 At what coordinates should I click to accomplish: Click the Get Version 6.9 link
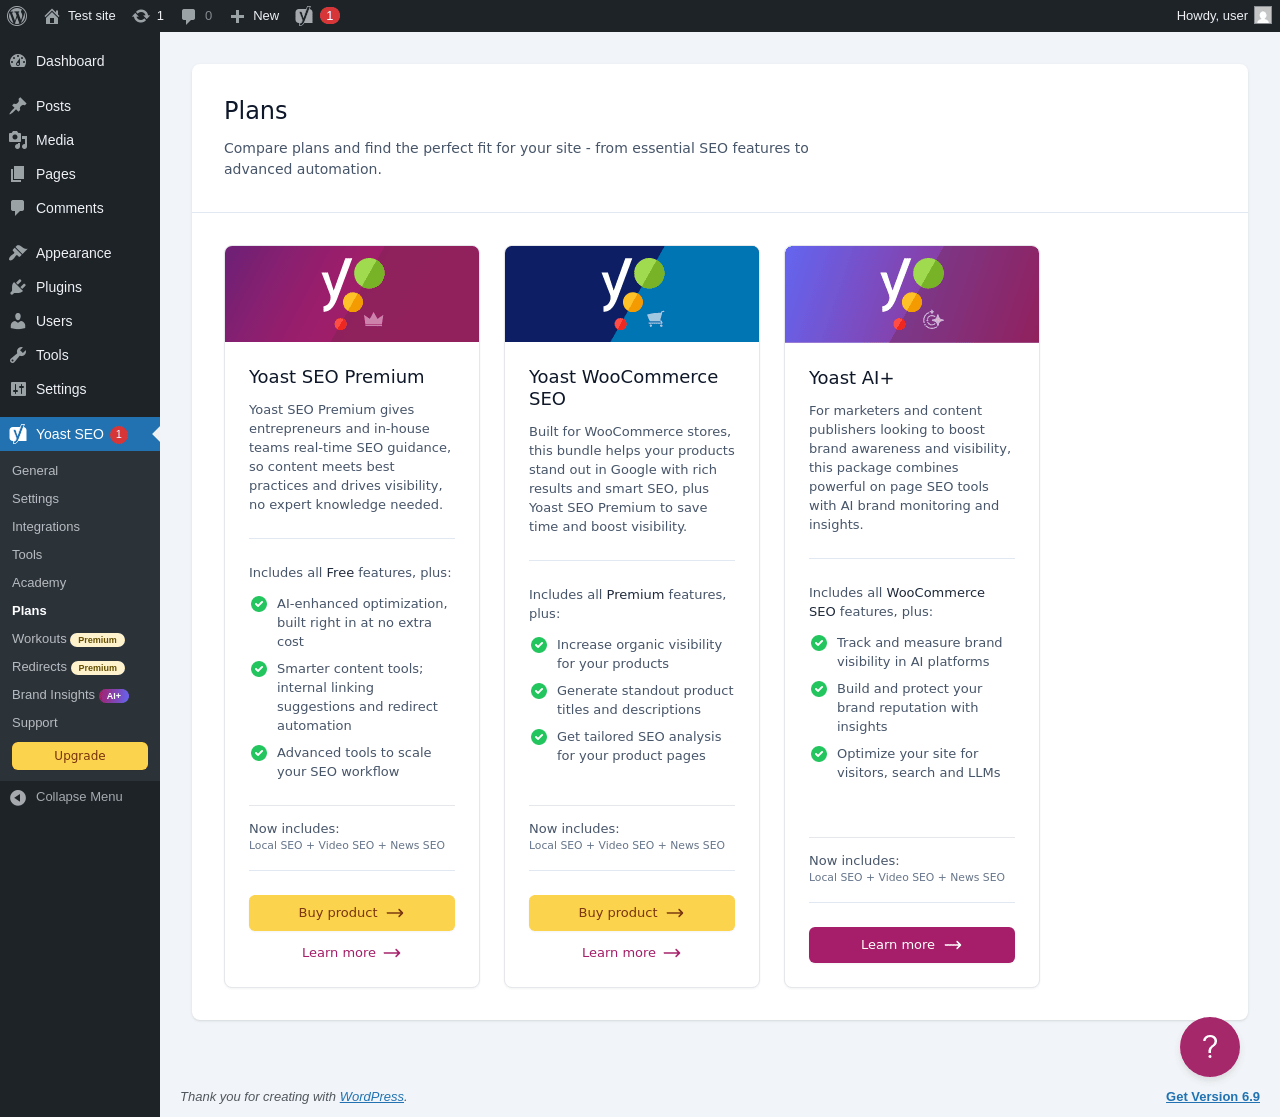(x=1213, y=1097)
